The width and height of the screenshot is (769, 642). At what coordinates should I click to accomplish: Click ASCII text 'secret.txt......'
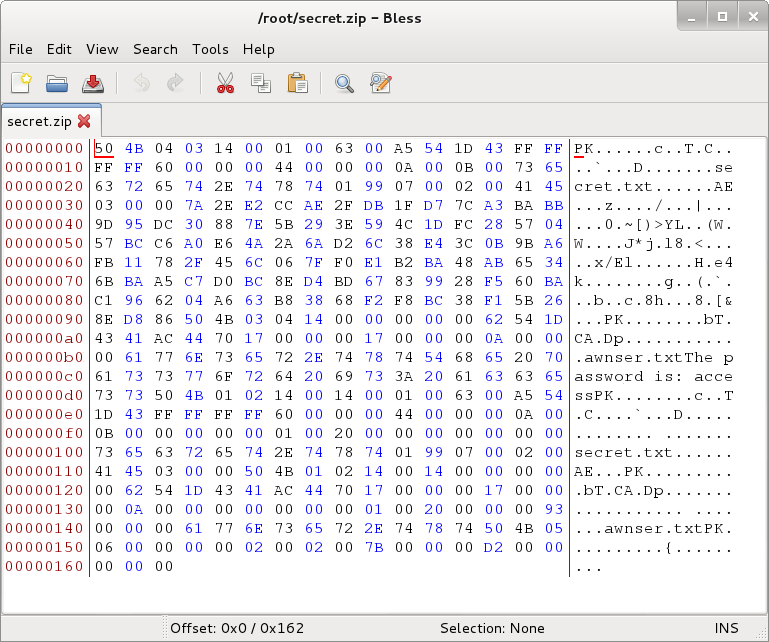[654, 452]
